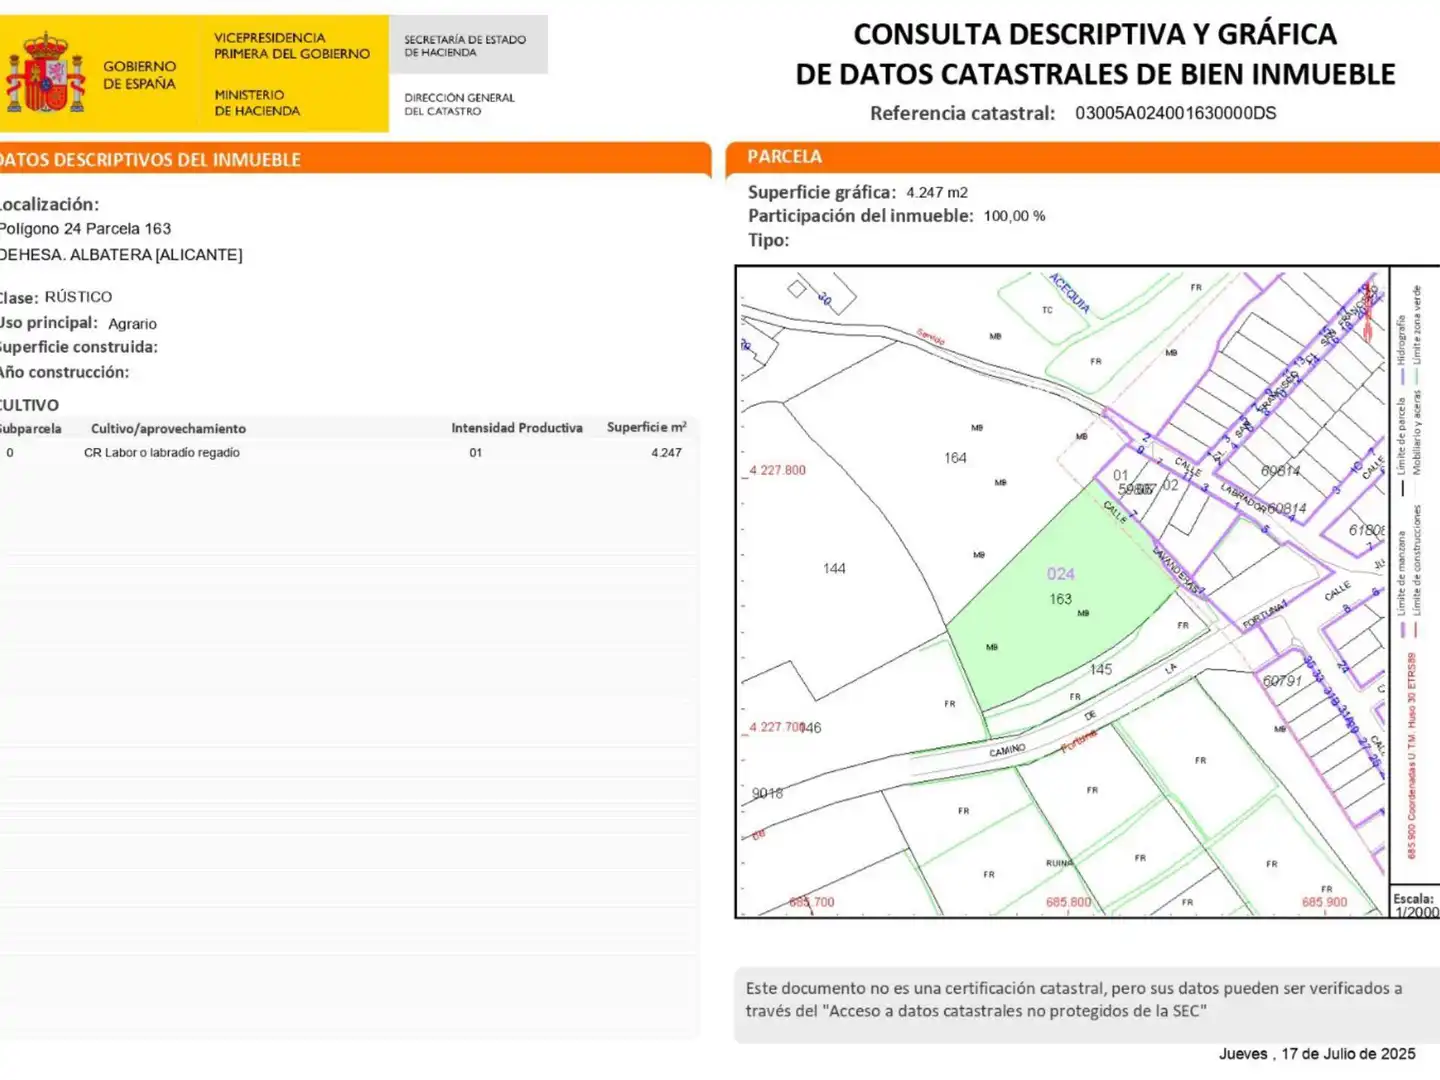Click the 4.227.800 coordinate marker
This screenshot has width=1440, height=1080.
(778, 470)
